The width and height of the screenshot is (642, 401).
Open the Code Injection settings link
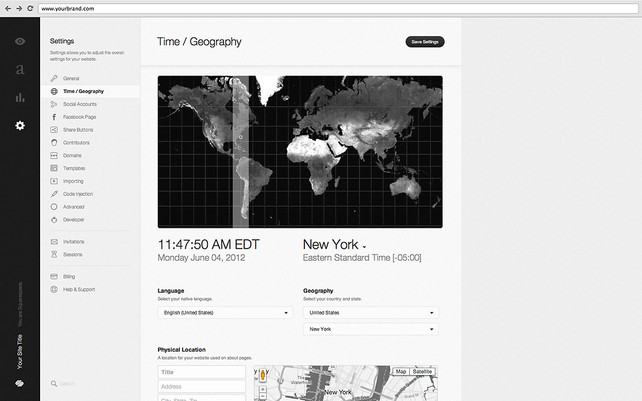click(x=78, y=194)
